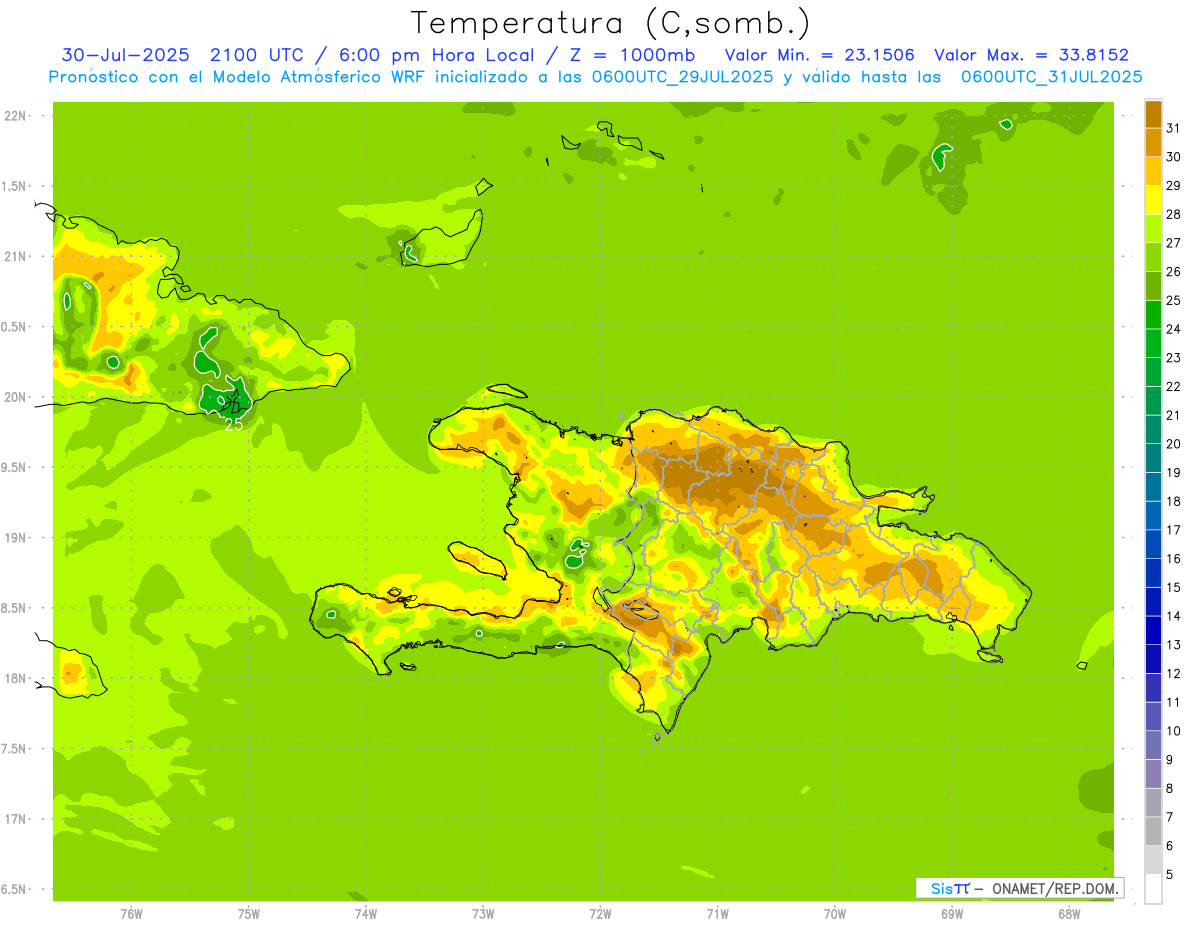Image resolution: width=1200 pixels, height=927 pixels.
Task: Click the 'SisTT – ONAMET/REP.DOM.' credit box
Action: pyautogui.click(x=1019, y=888)
